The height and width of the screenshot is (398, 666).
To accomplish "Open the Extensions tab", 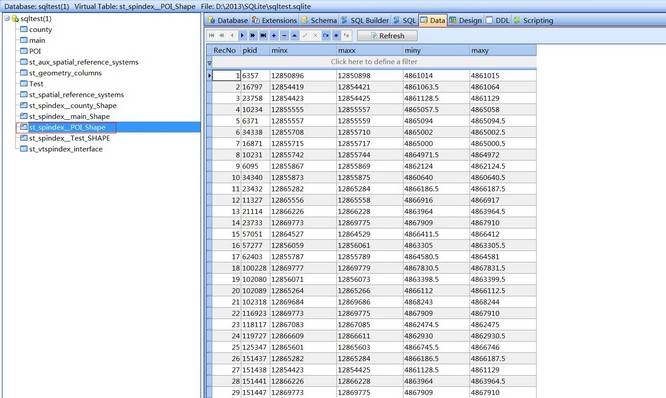I will pyautogui.click(x=274, y=20).
